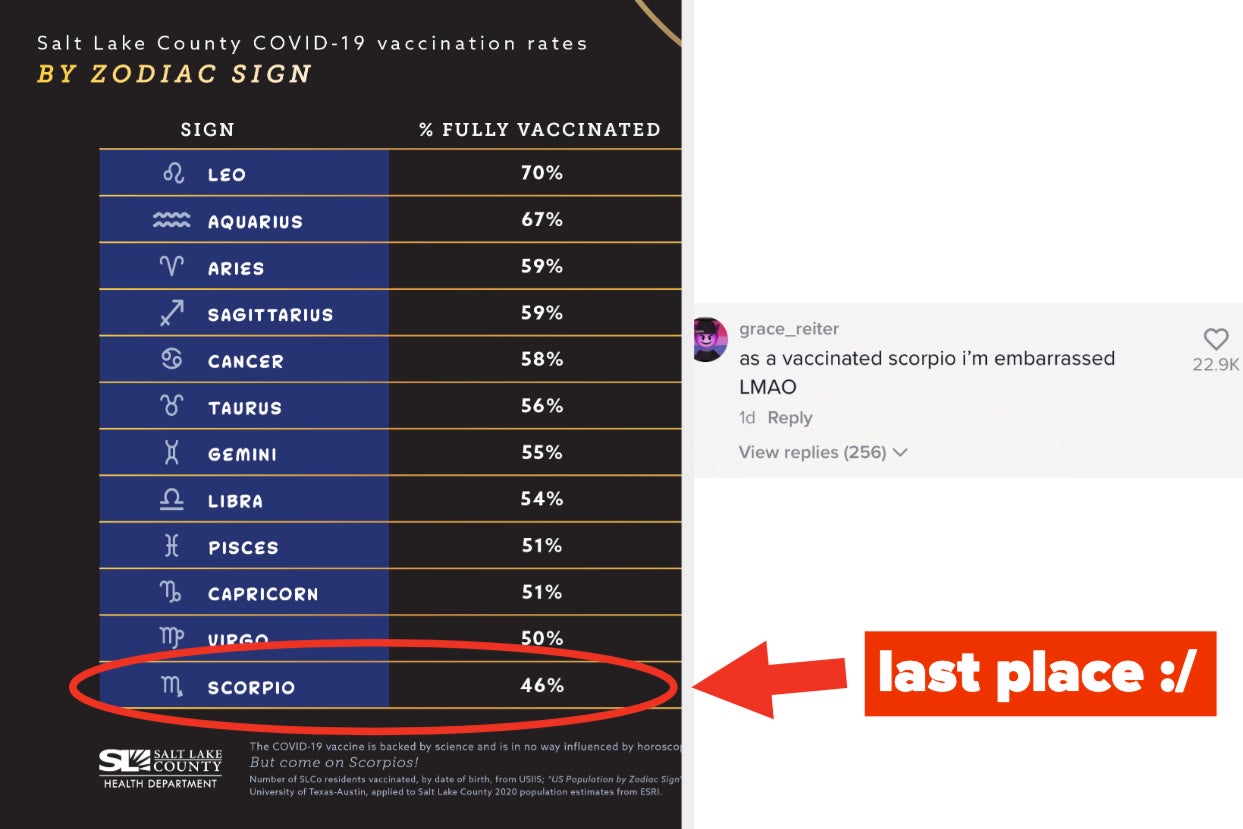Click the Pisces zodiac symbol icon

(172, 546)
